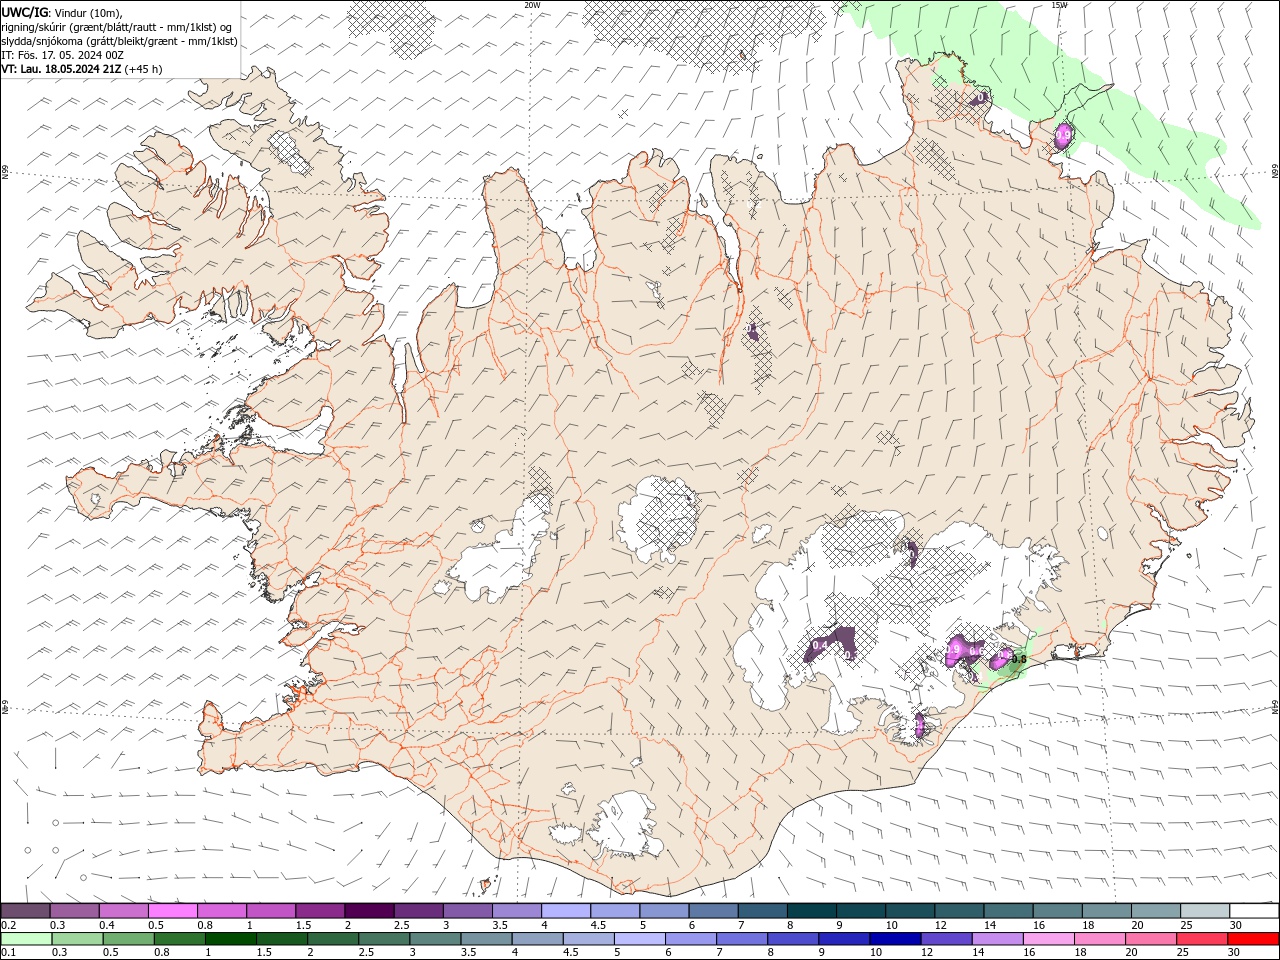Click the lower scale swatch labeled 4.5

click(588, 939)
